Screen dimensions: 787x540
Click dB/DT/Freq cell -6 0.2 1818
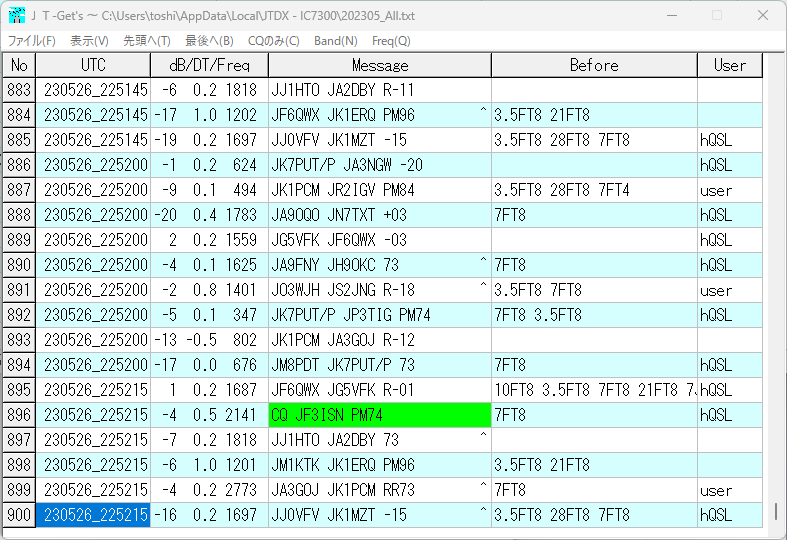pos(209,90)
